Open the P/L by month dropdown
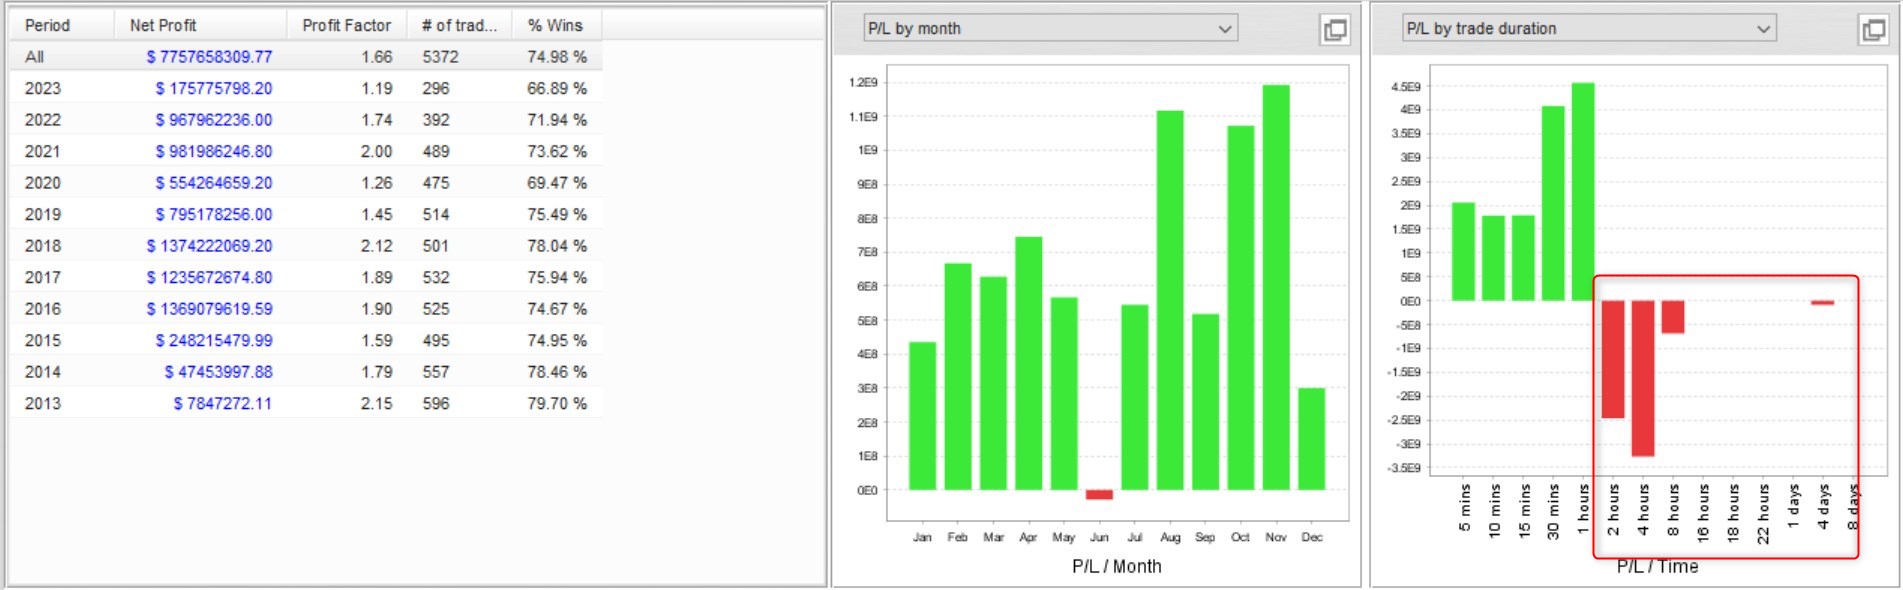This screenshot has height=590, width=1903. 1050,29
